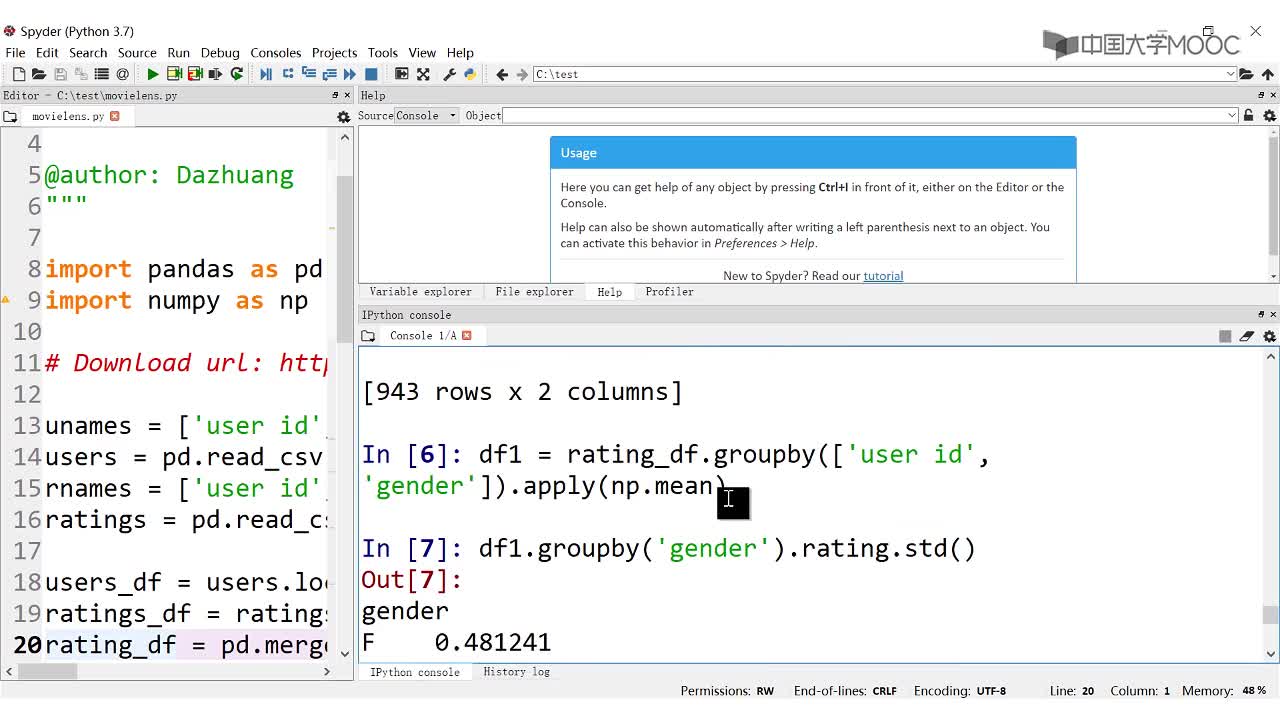The image size is (1280, 720).
Task: Open Preferences wrench icon
Action: click(x=449, y=74)
